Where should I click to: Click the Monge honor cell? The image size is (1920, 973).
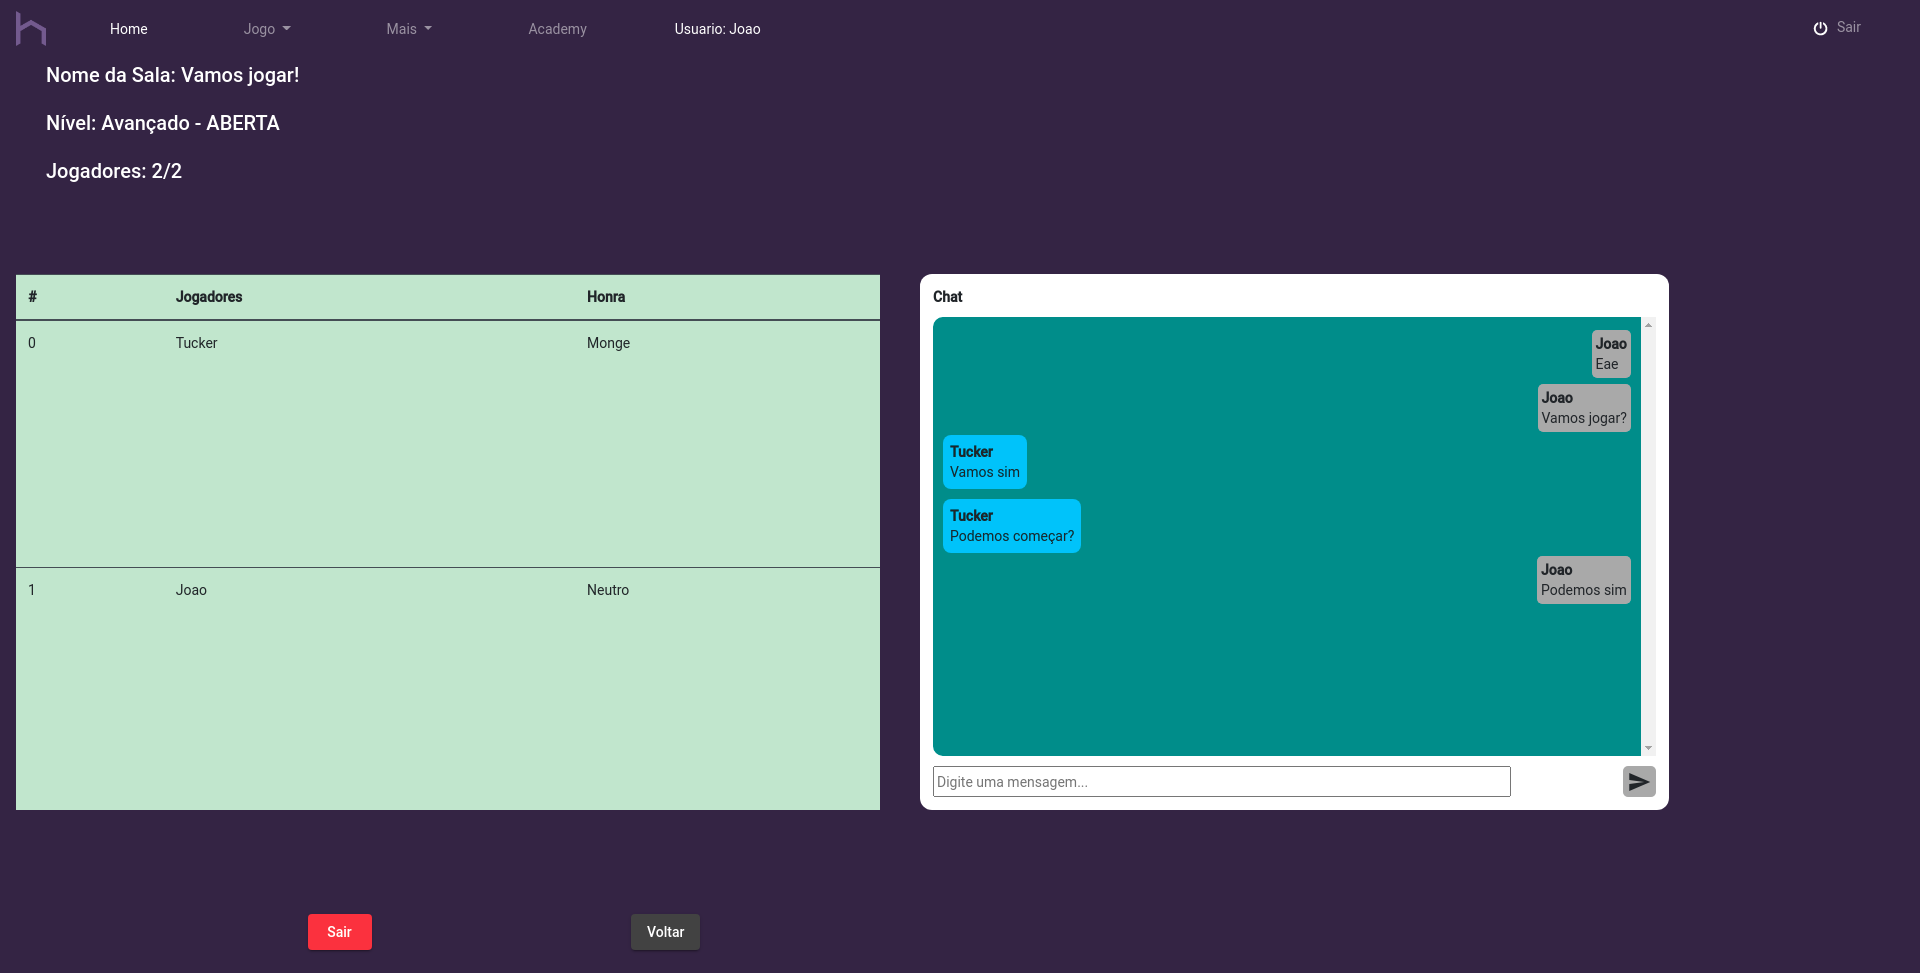point(608,343)
